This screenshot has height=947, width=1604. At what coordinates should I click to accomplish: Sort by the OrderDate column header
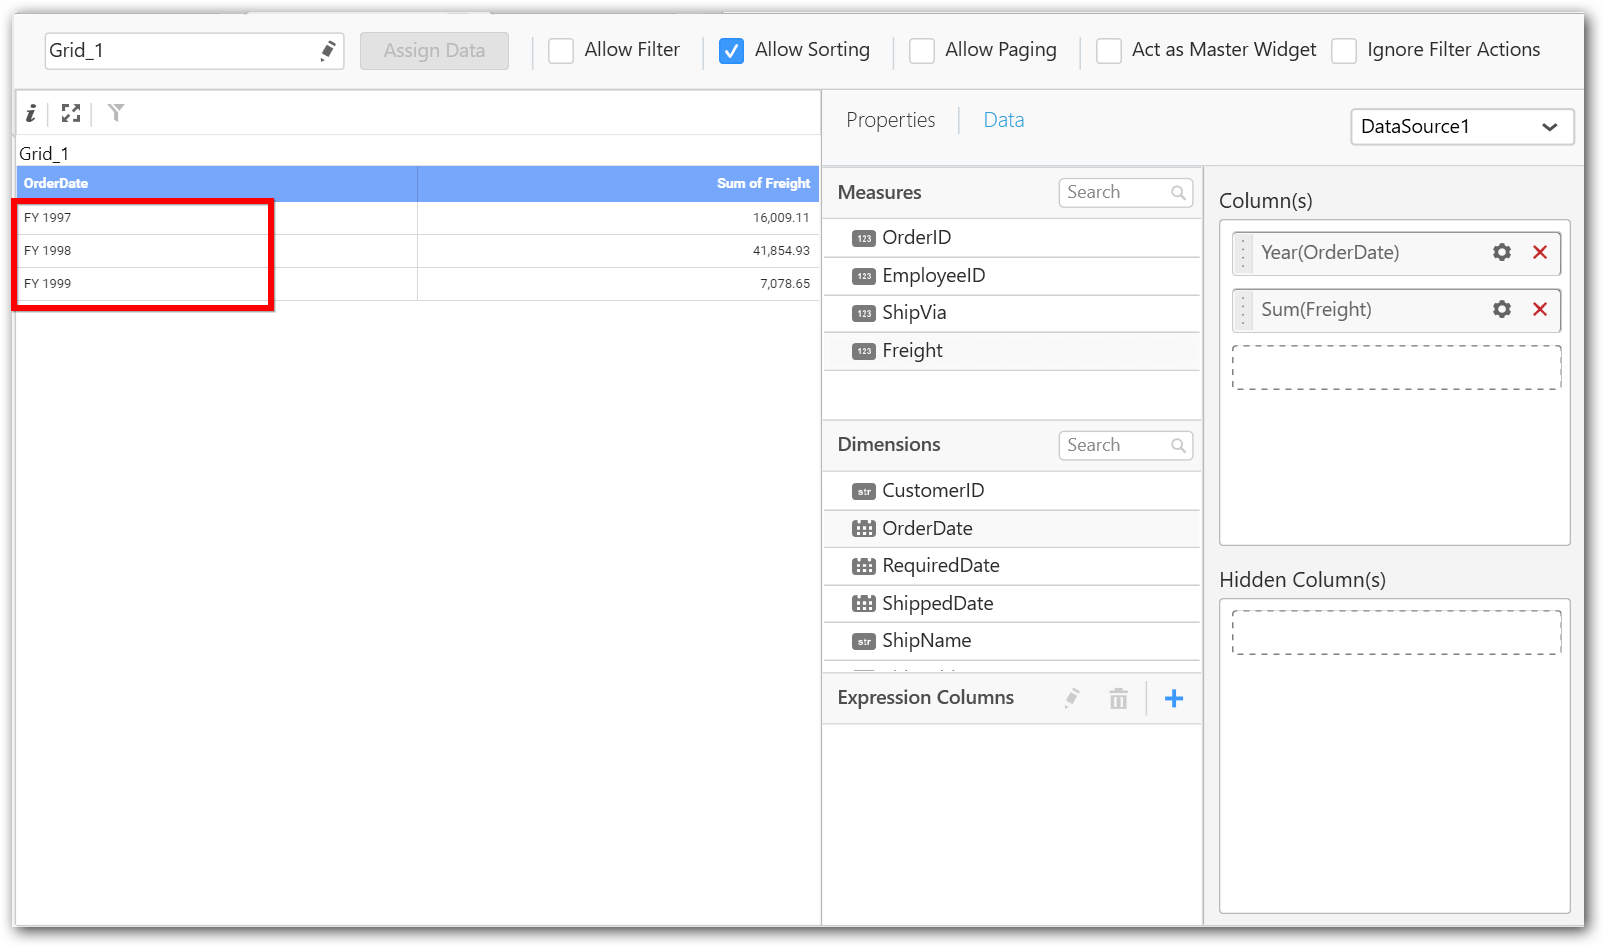click(x=56, y=184)
